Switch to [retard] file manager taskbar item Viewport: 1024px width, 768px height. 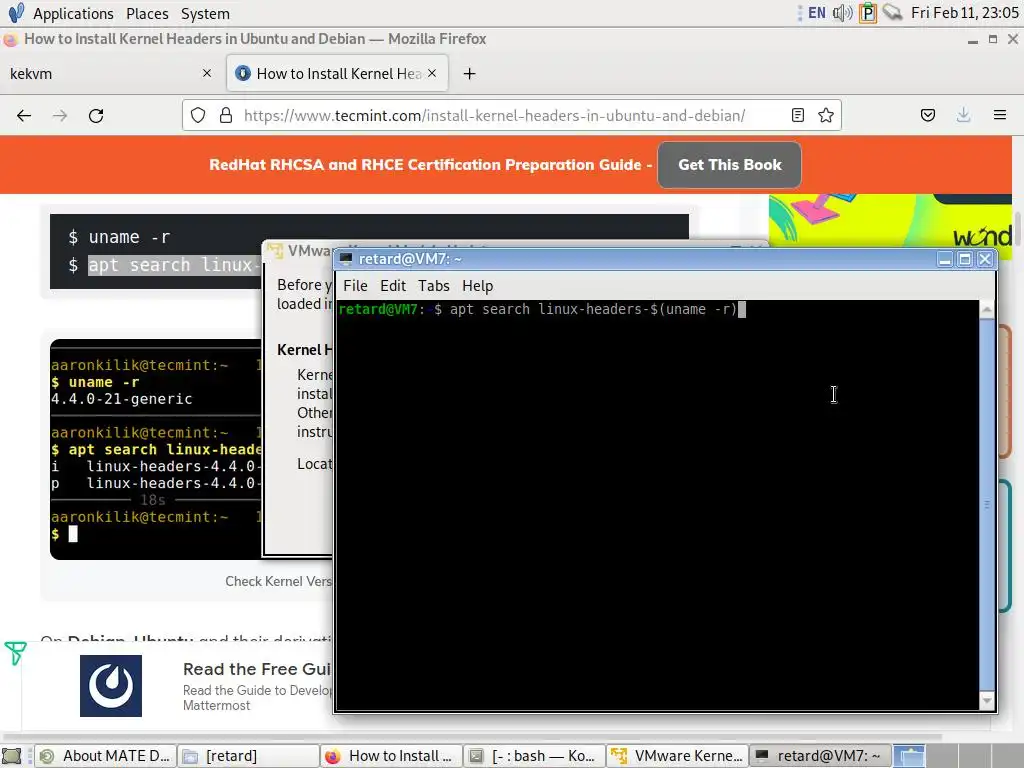coord(248,756)
